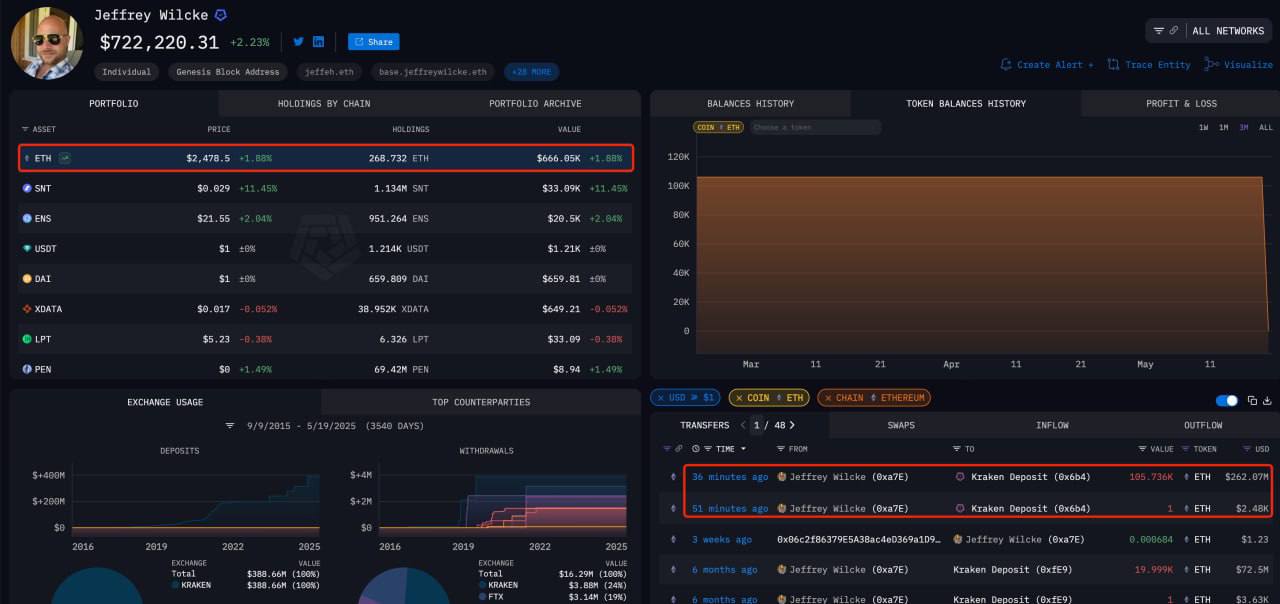The width and height of the screenshot is (1280, 604).
Task: Click Trace Entity
Action: tap(1149, 64)
